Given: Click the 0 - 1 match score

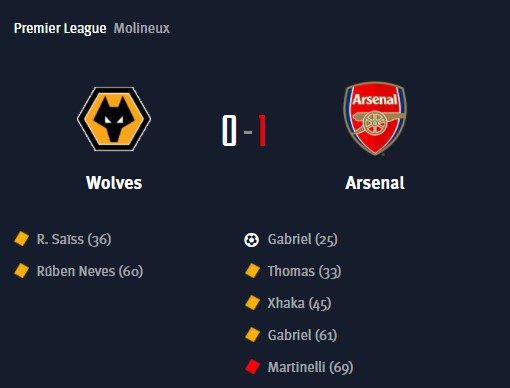Looking at the screenshot, I should [244, 131].
